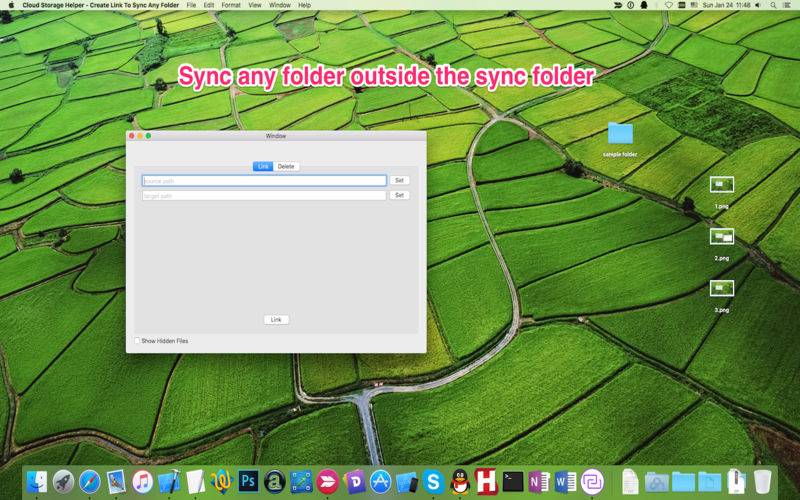Screen dimensions: 800x500
Task: Hit the Set button for target path
Action: coord(399,195)
